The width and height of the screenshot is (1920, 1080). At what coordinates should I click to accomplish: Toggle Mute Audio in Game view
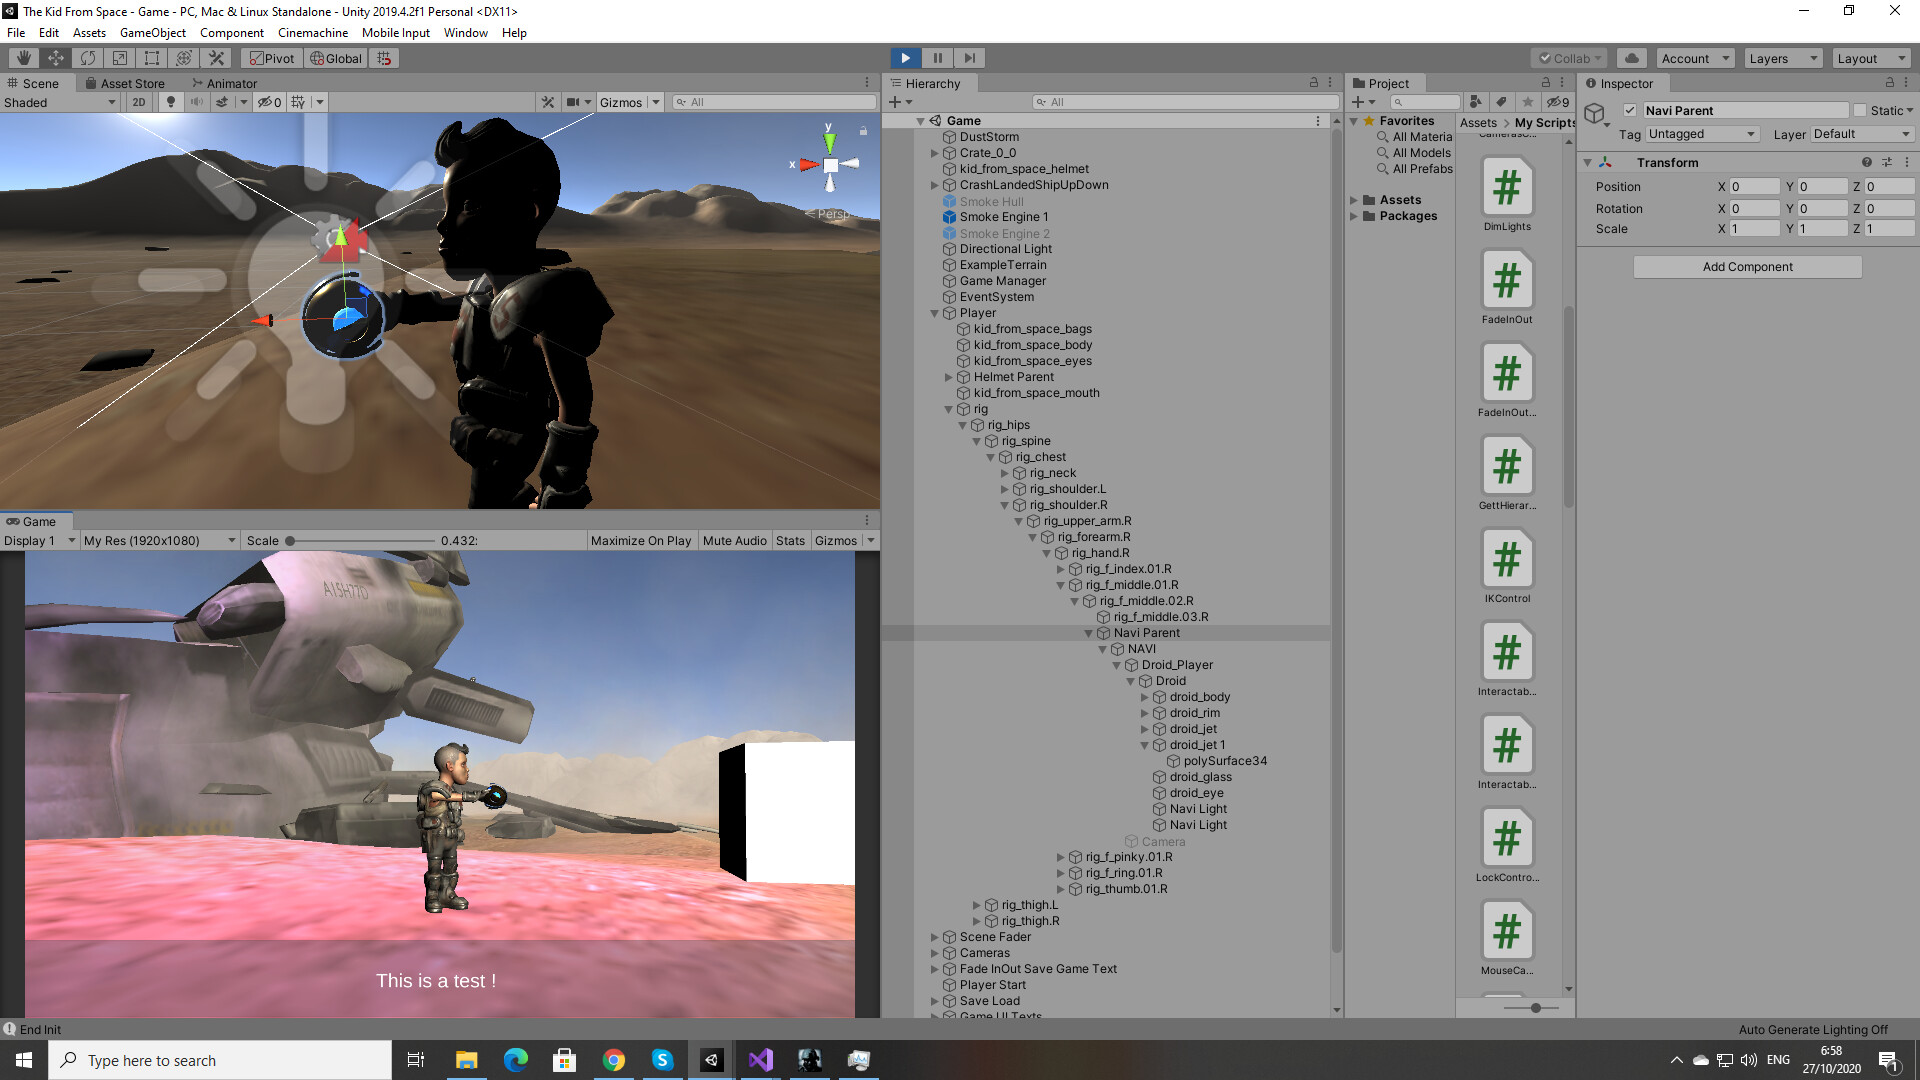[735, 541]
